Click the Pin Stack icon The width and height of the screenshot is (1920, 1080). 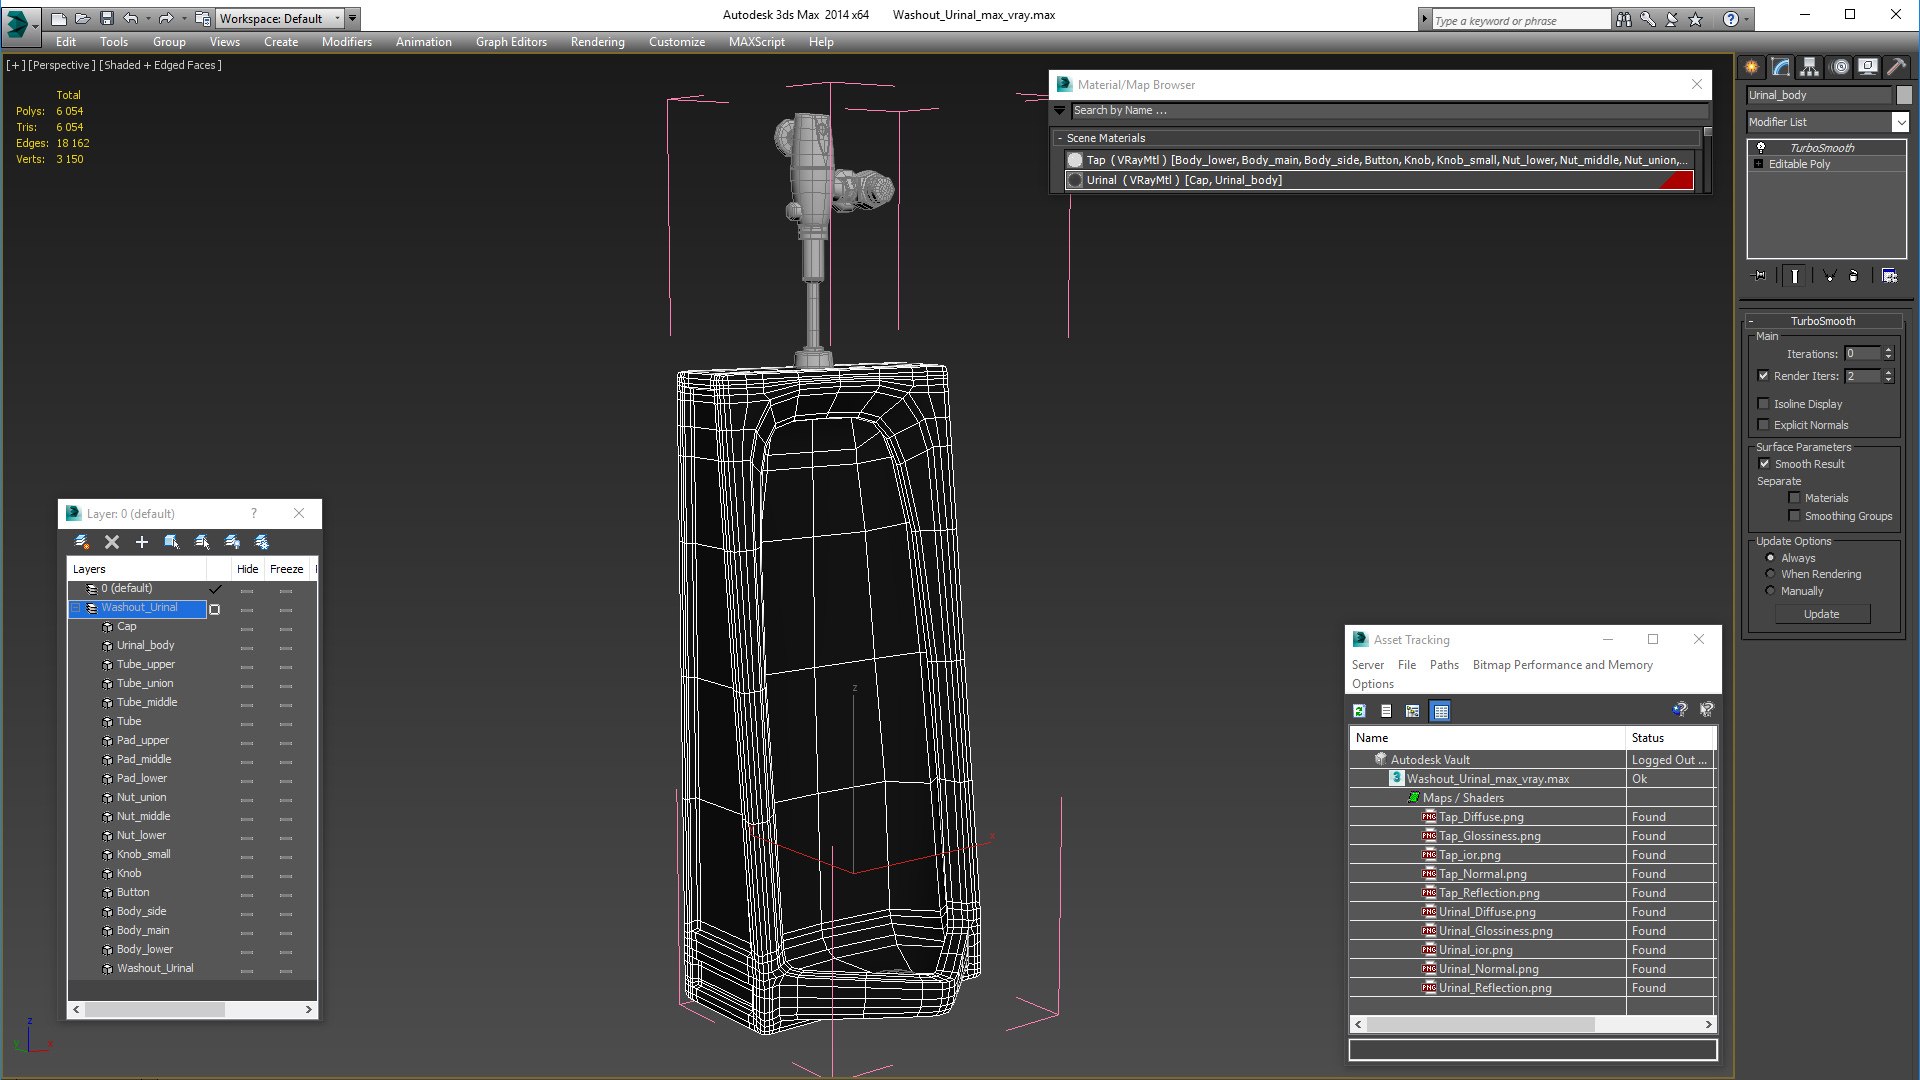(x=1760, y=276)
